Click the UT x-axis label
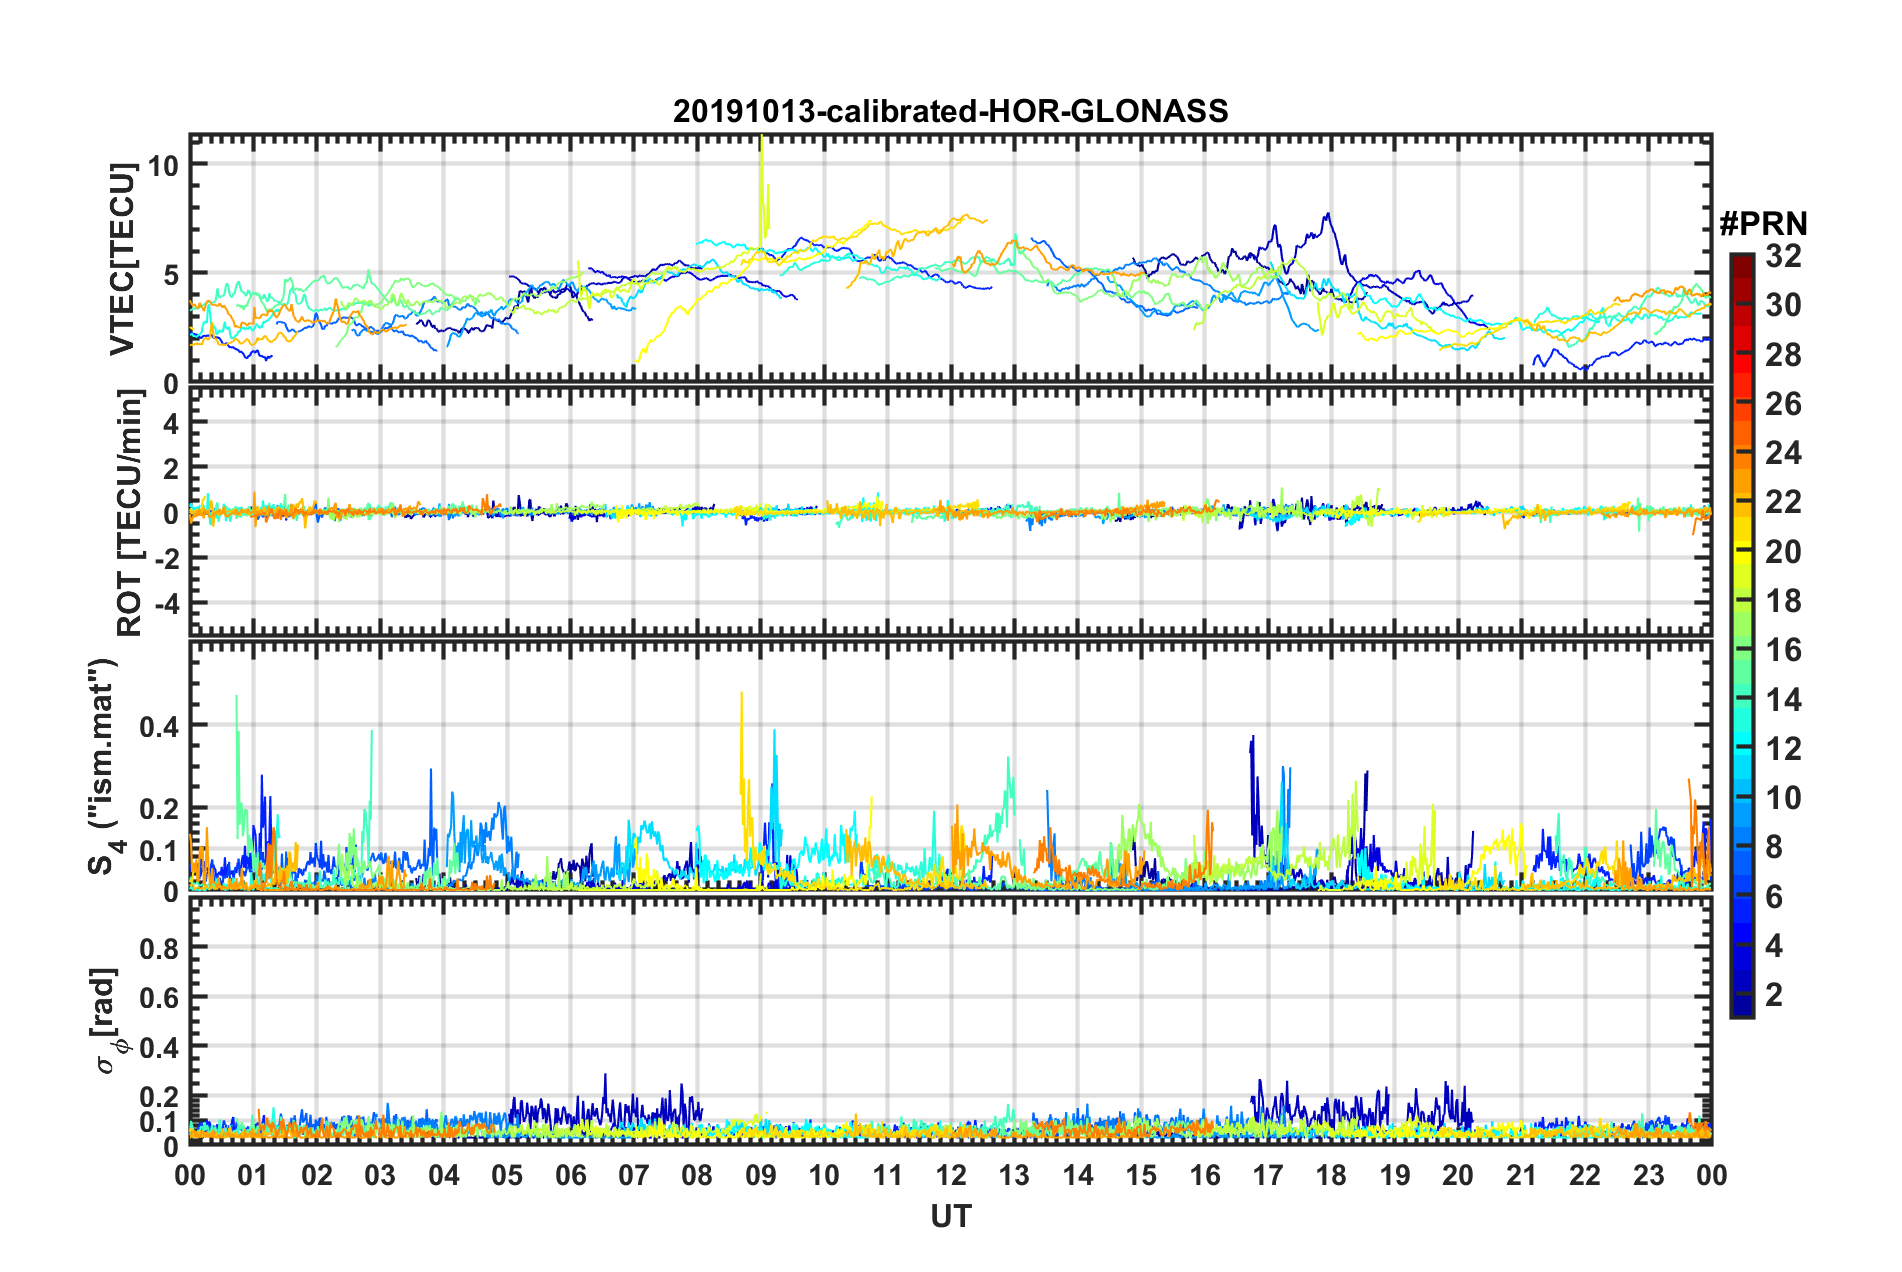Viewport: 1902px width, 1272px height. pos(950,1216)
